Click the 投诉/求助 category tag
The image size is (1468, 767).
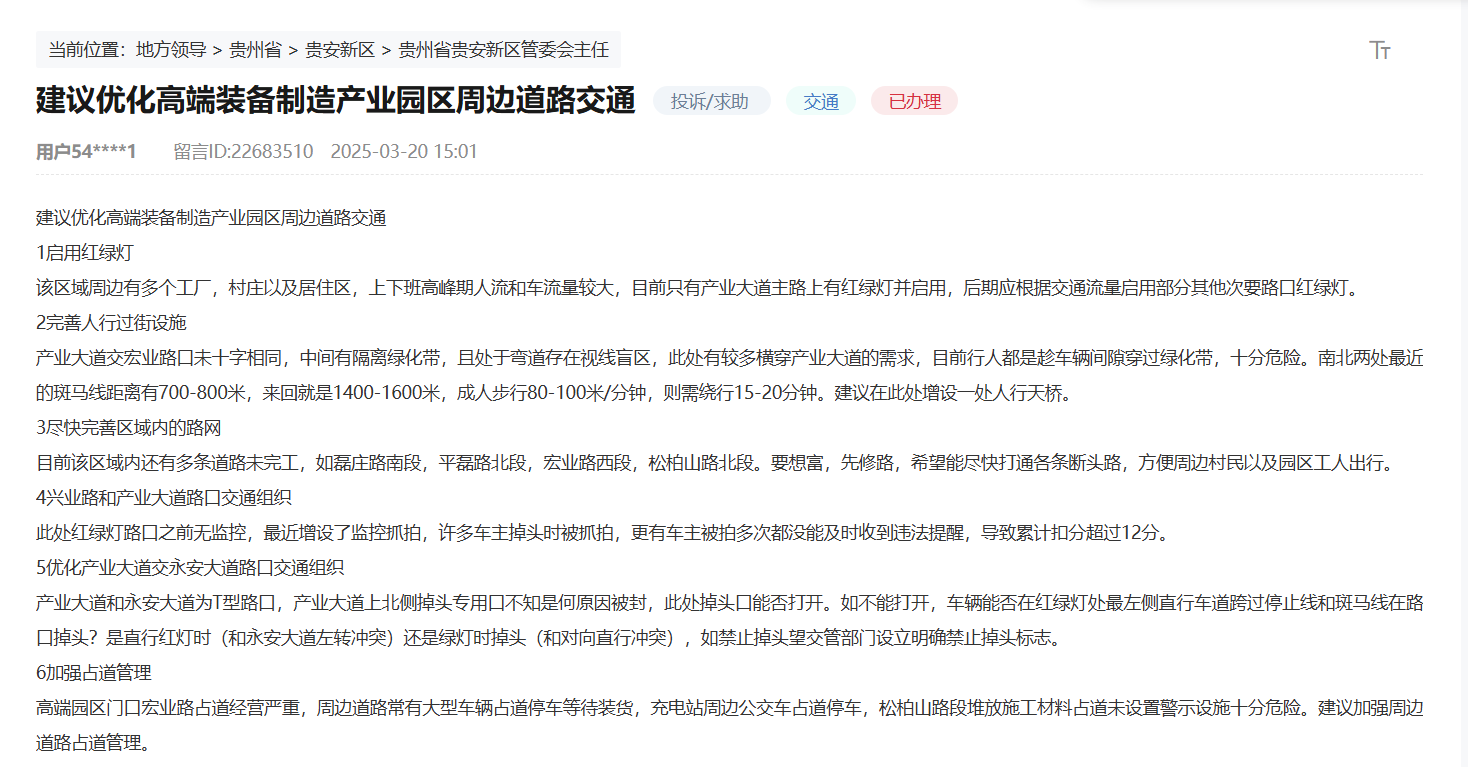point(711,100)
